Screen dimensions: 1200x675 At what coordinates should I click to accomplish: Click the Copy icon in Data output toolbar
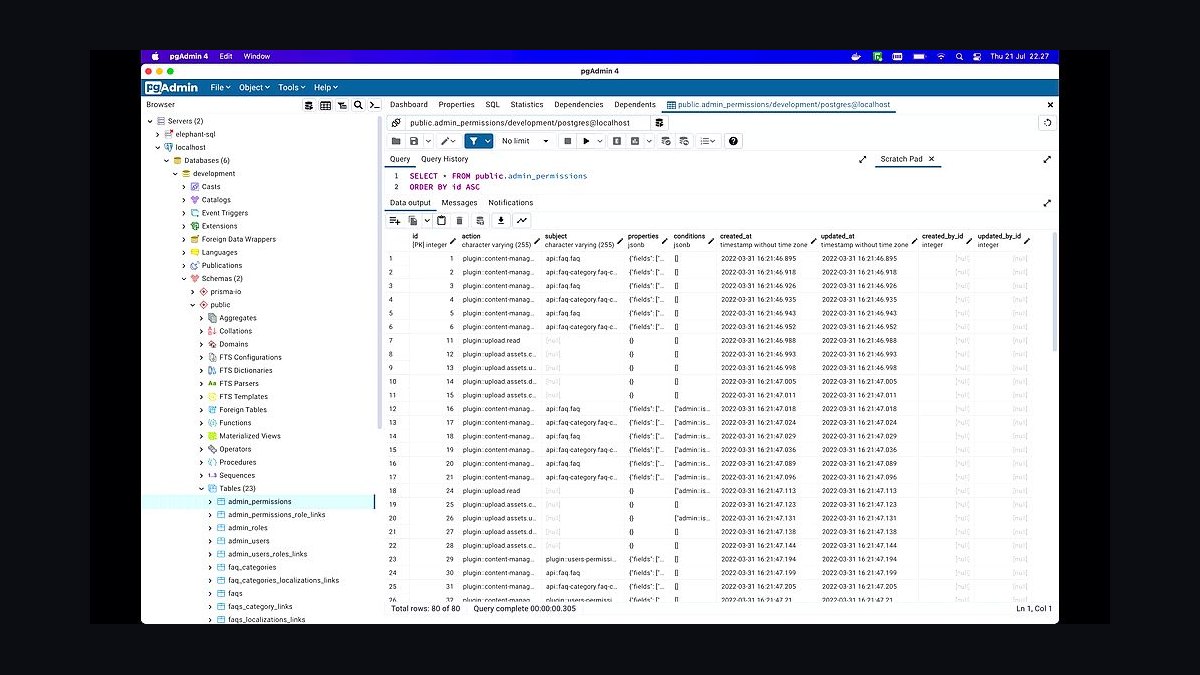(413, 220)
